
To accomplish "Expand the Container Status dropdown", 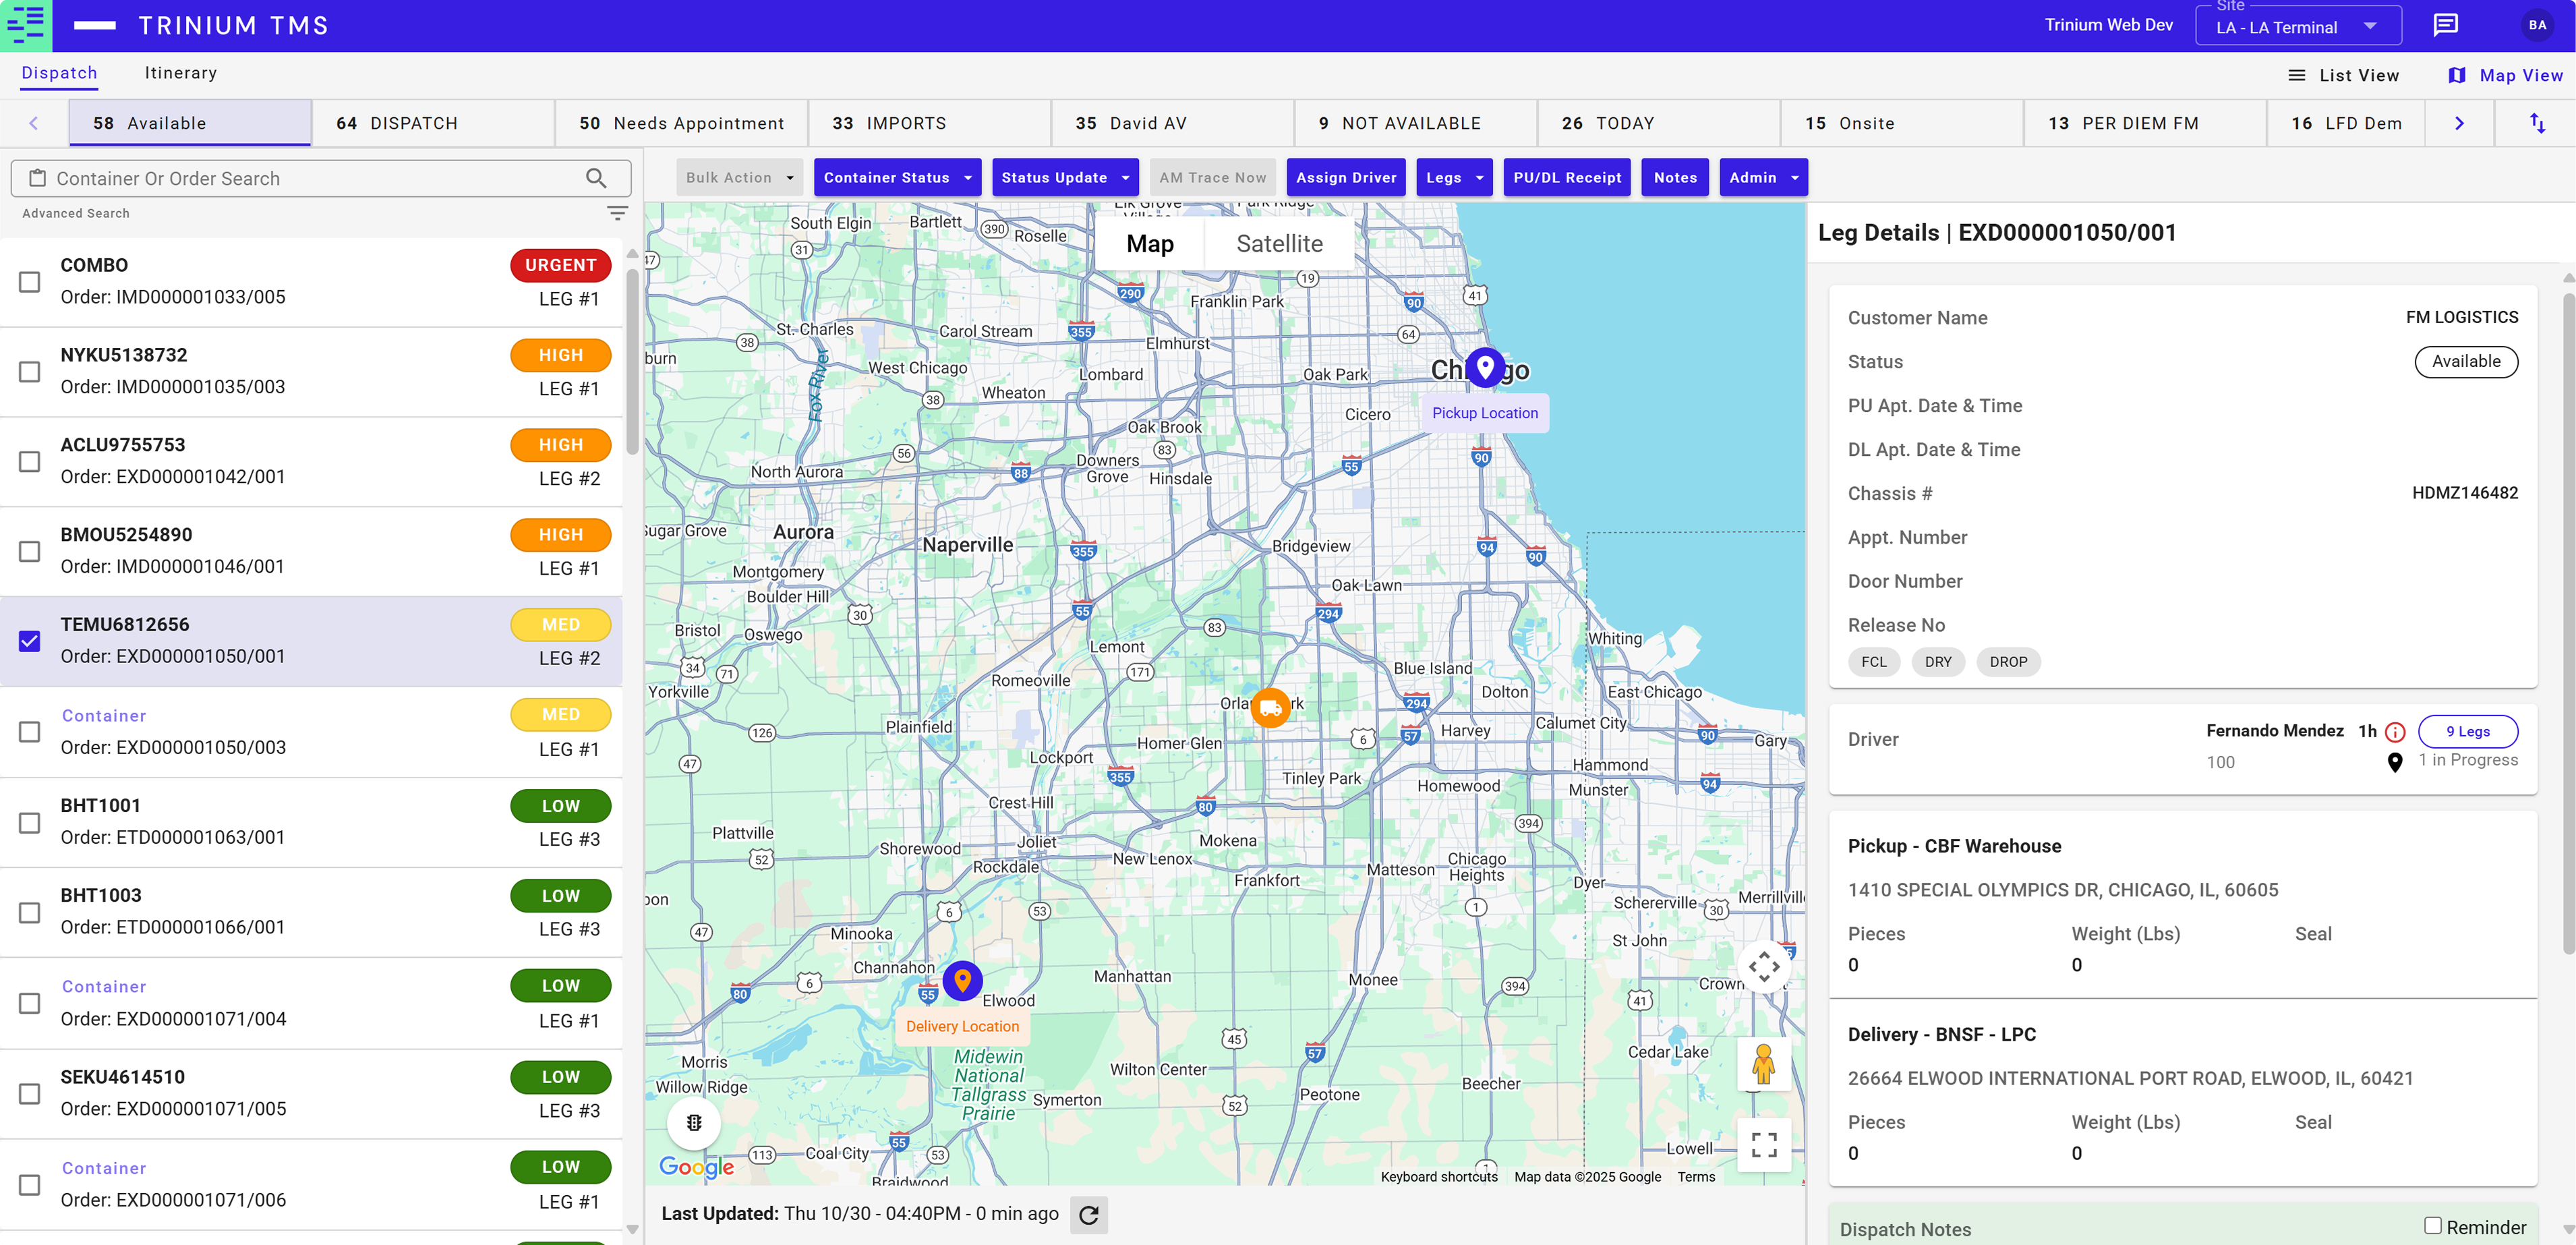I will [x=896, y=177].
